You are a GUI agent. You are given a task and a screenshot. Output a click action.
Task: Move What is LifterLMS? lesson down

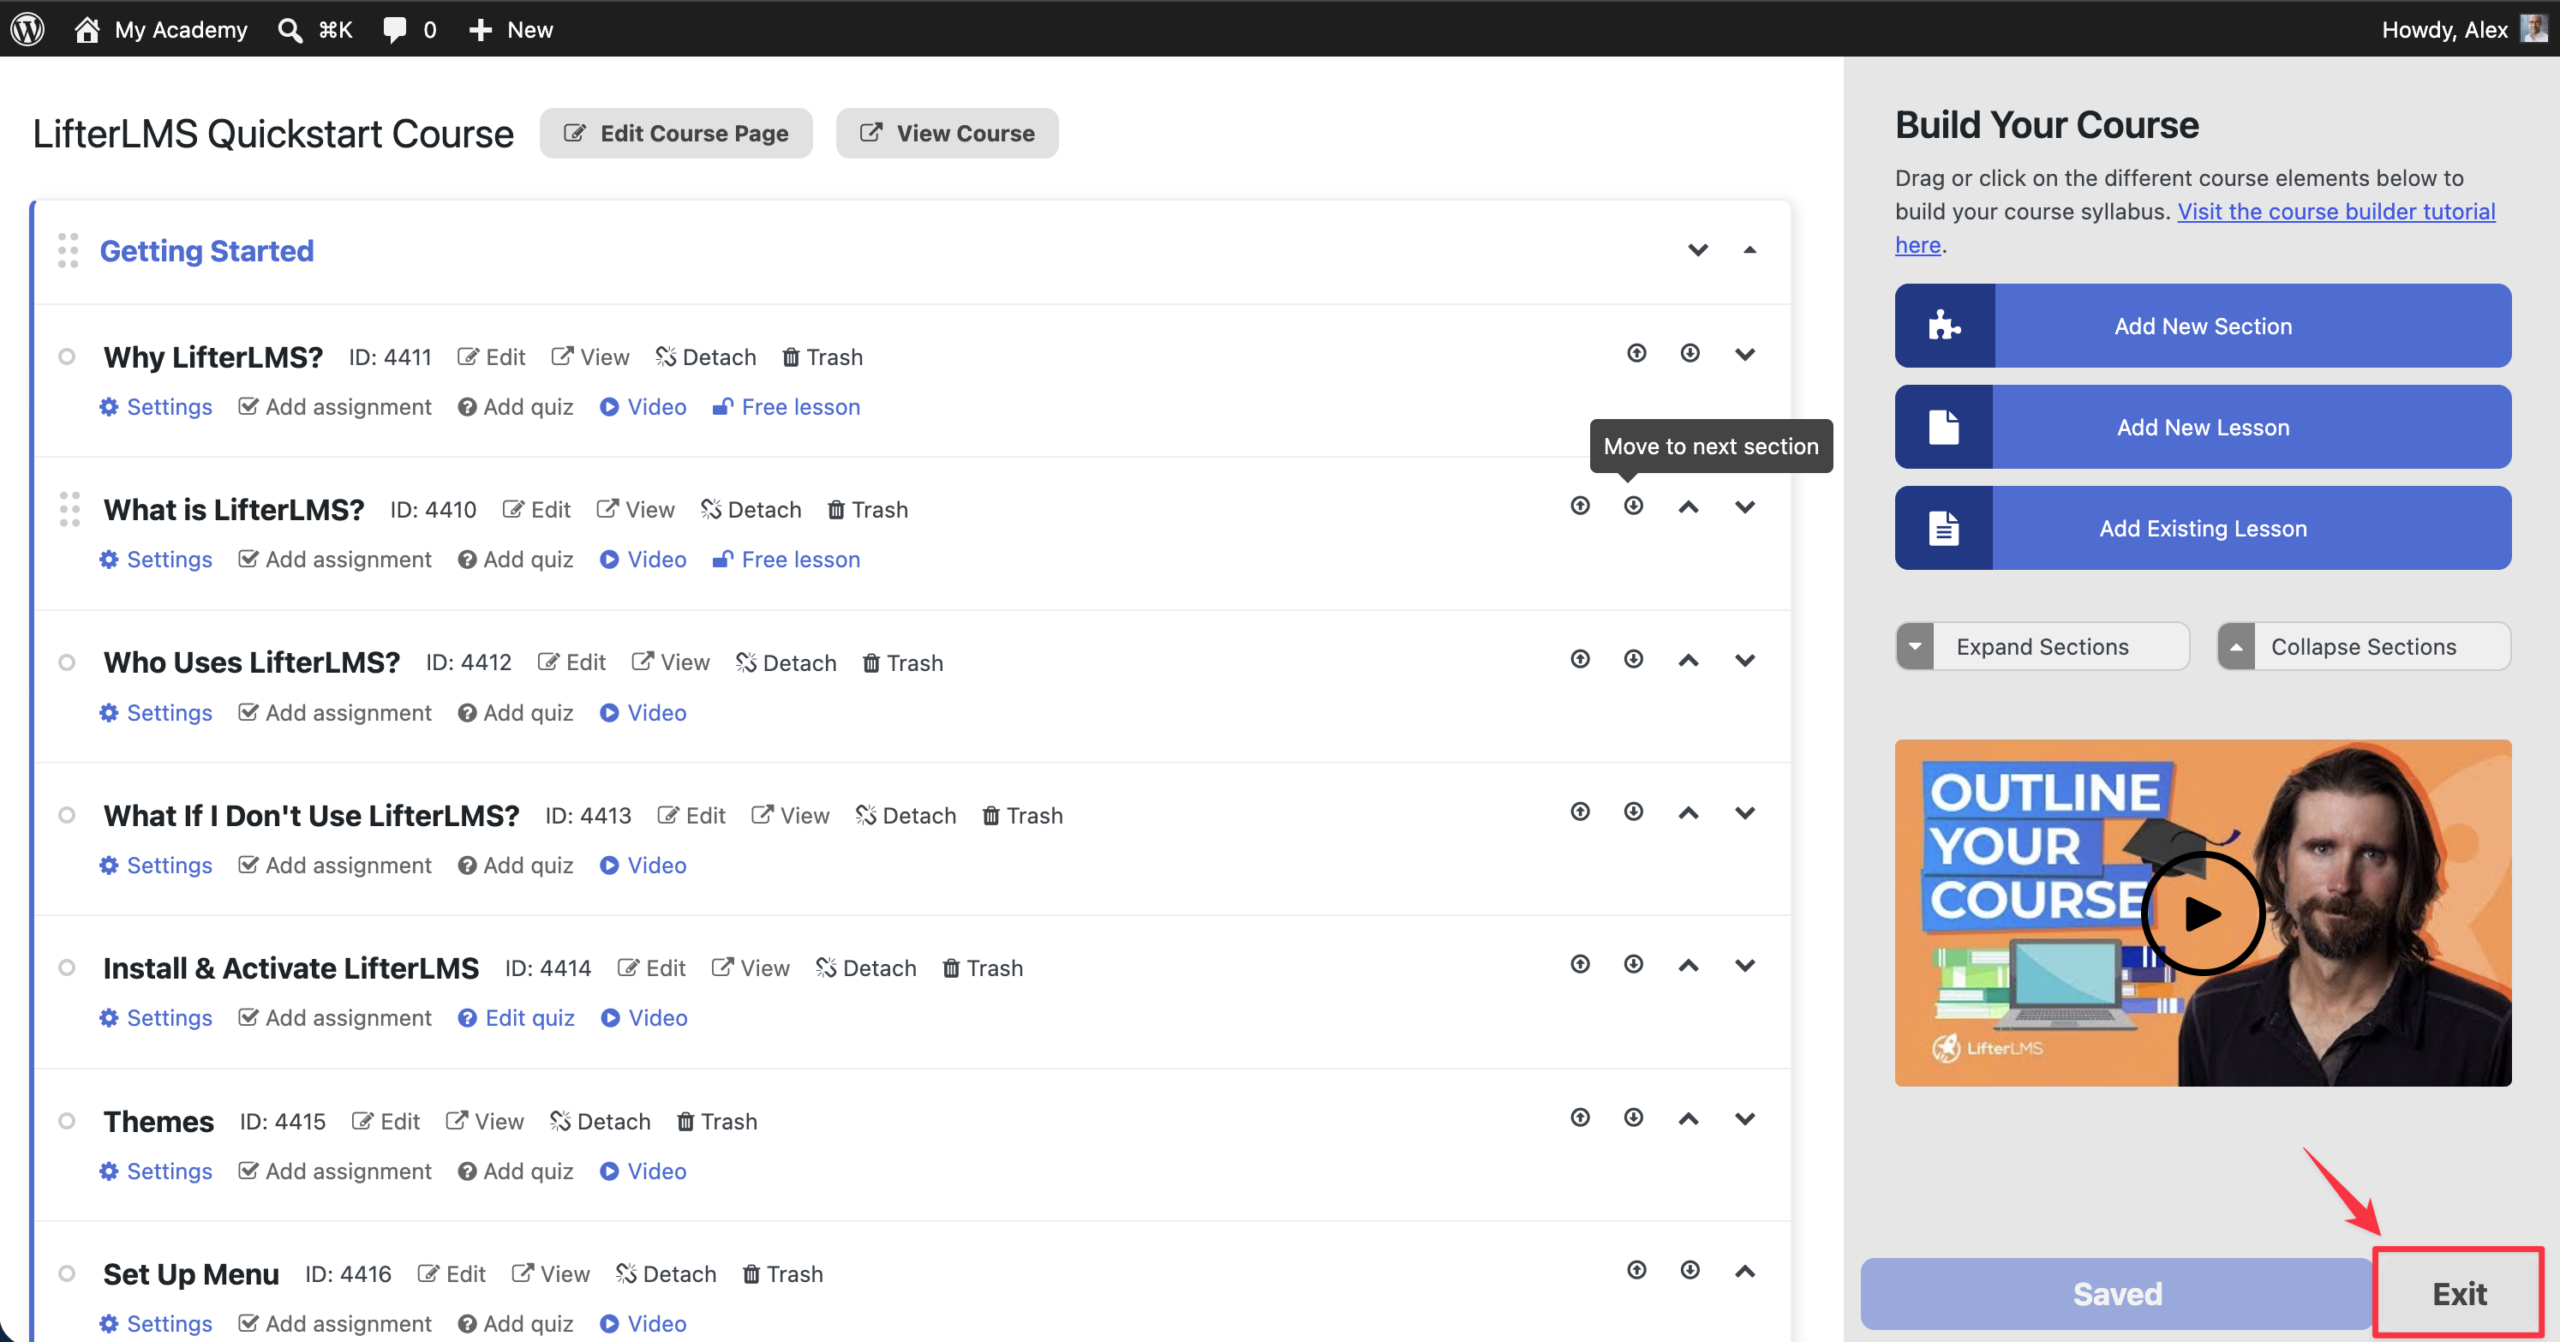pyautogui.click(x=1745, y=507)
